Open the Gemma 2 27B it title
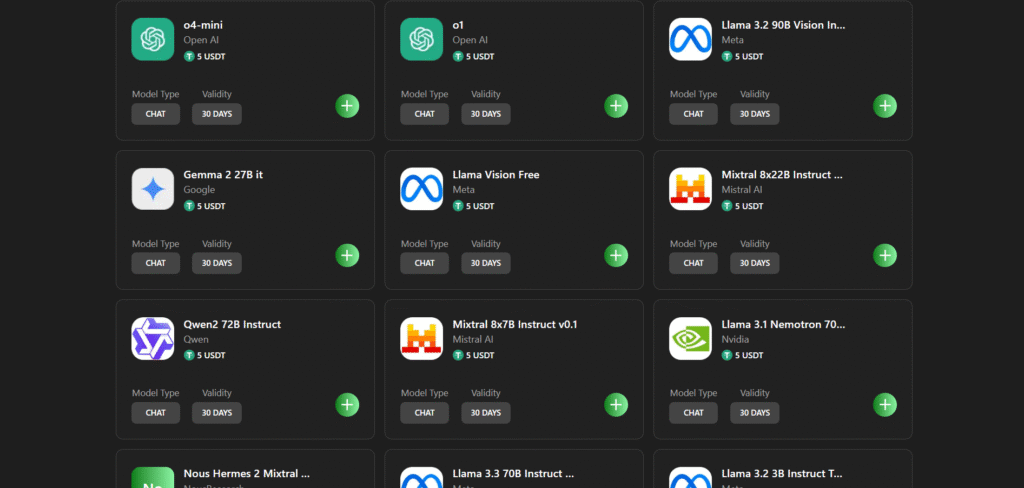Image resolution: width=1024 pixels, height=488 pixels. pos(223,175)
